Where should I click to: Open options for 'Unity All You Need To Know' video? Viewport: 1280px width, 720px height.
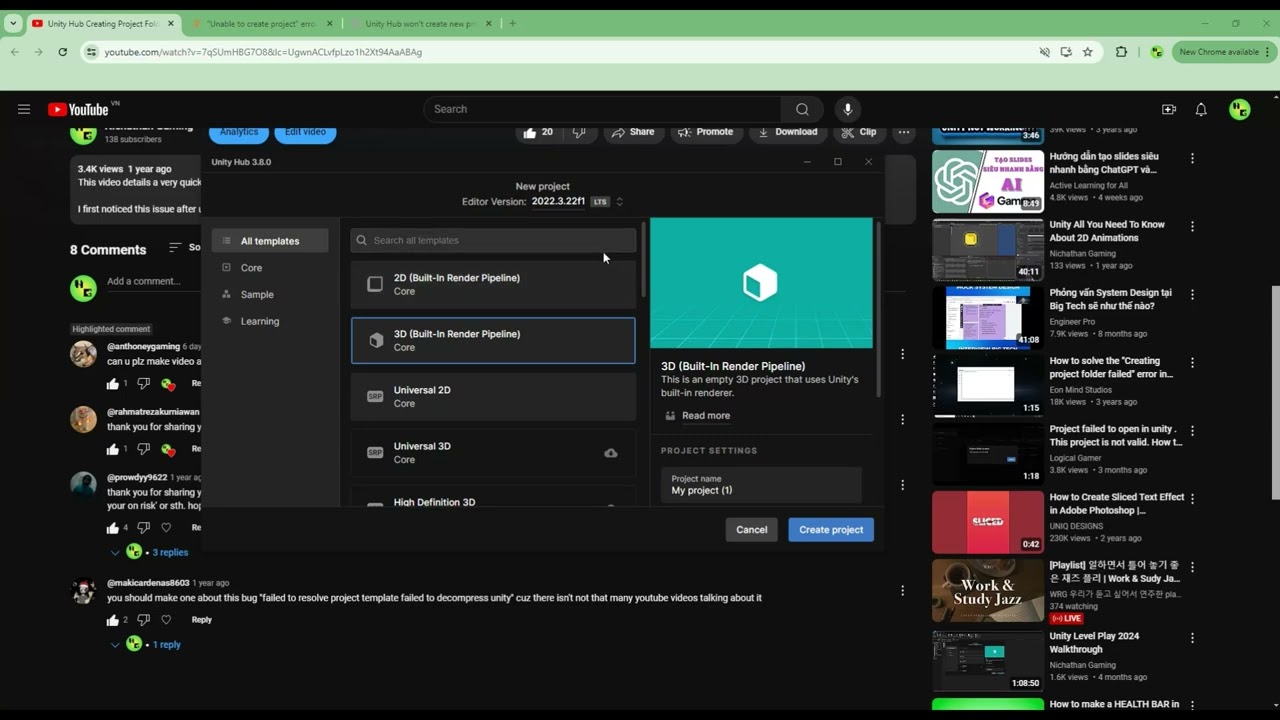[x=1192, y=227]
